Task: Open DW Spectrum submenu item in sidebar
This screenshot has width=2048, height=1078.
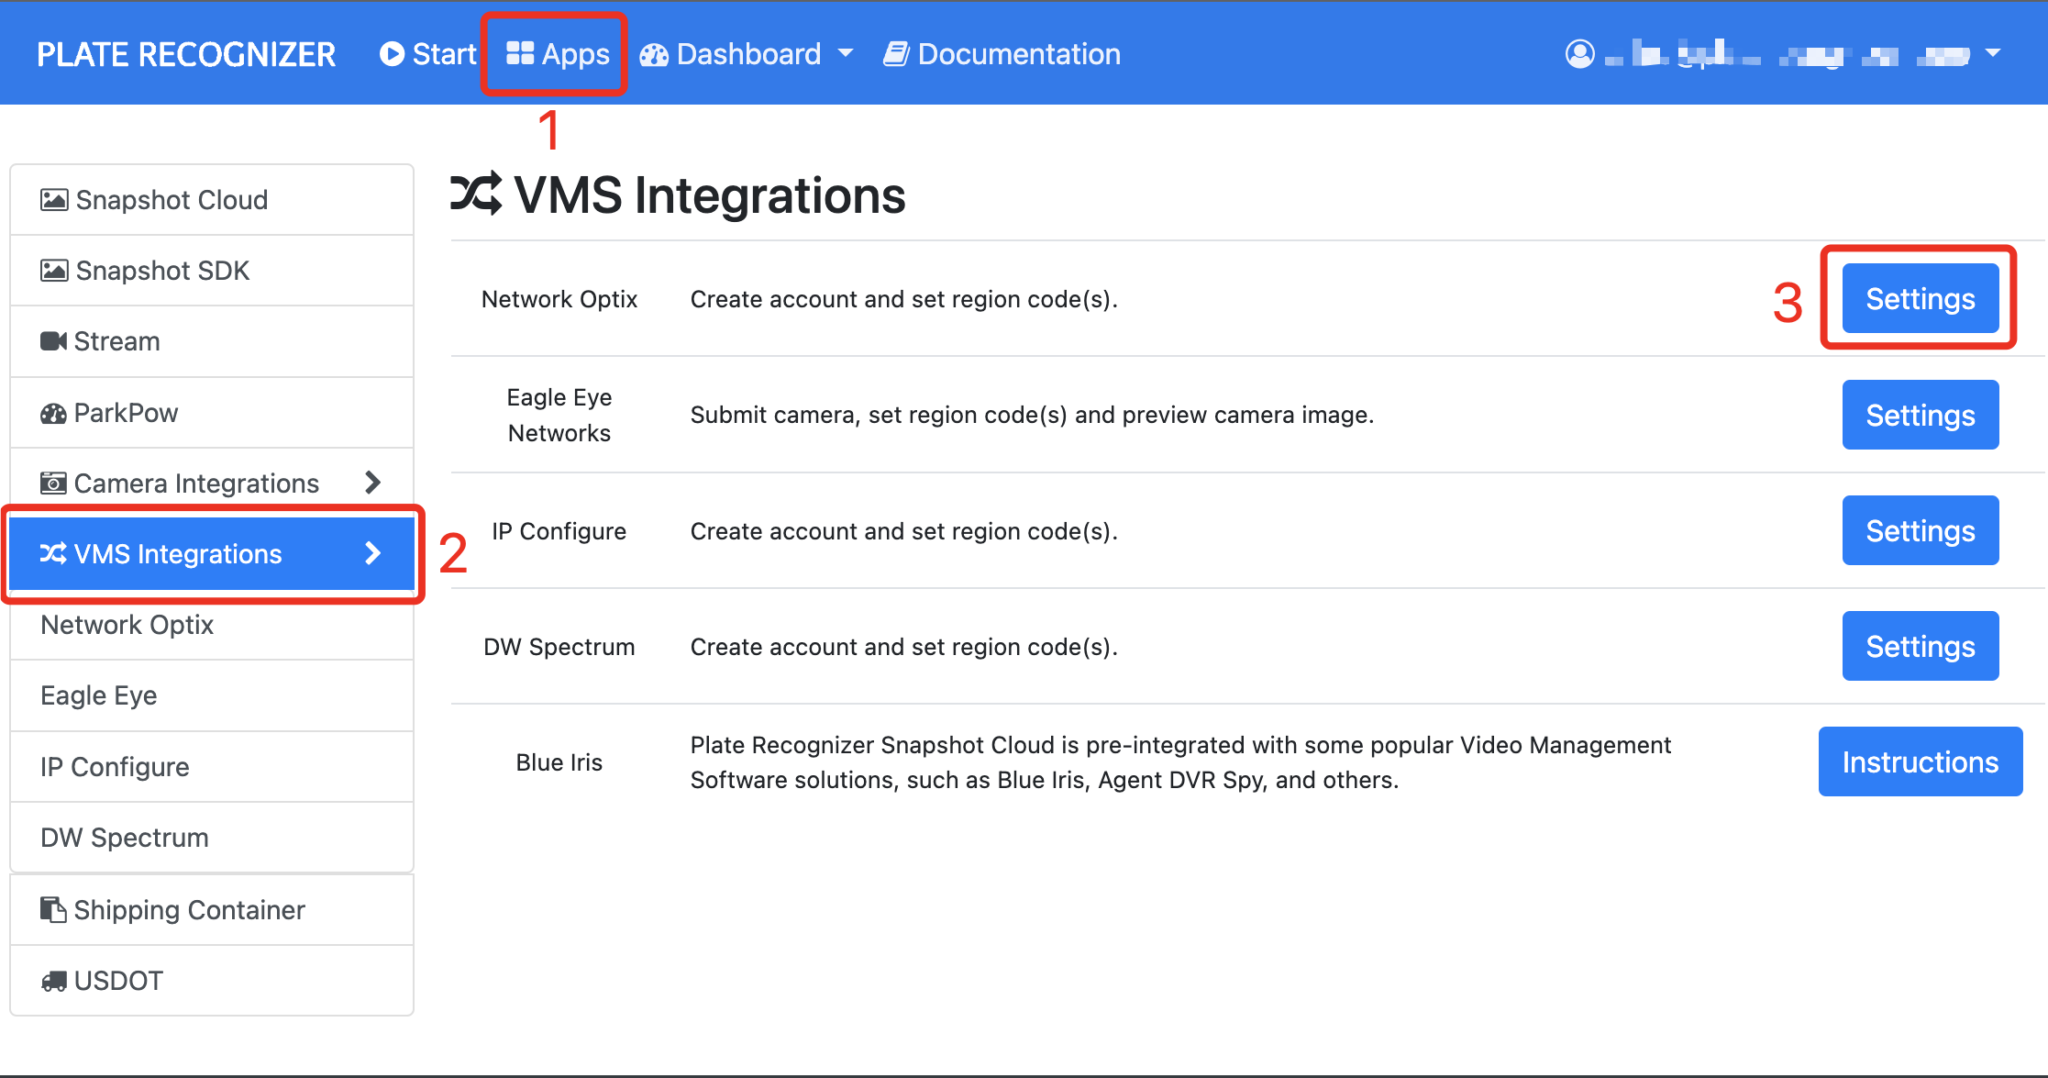Action: click(x=212, y=838)
